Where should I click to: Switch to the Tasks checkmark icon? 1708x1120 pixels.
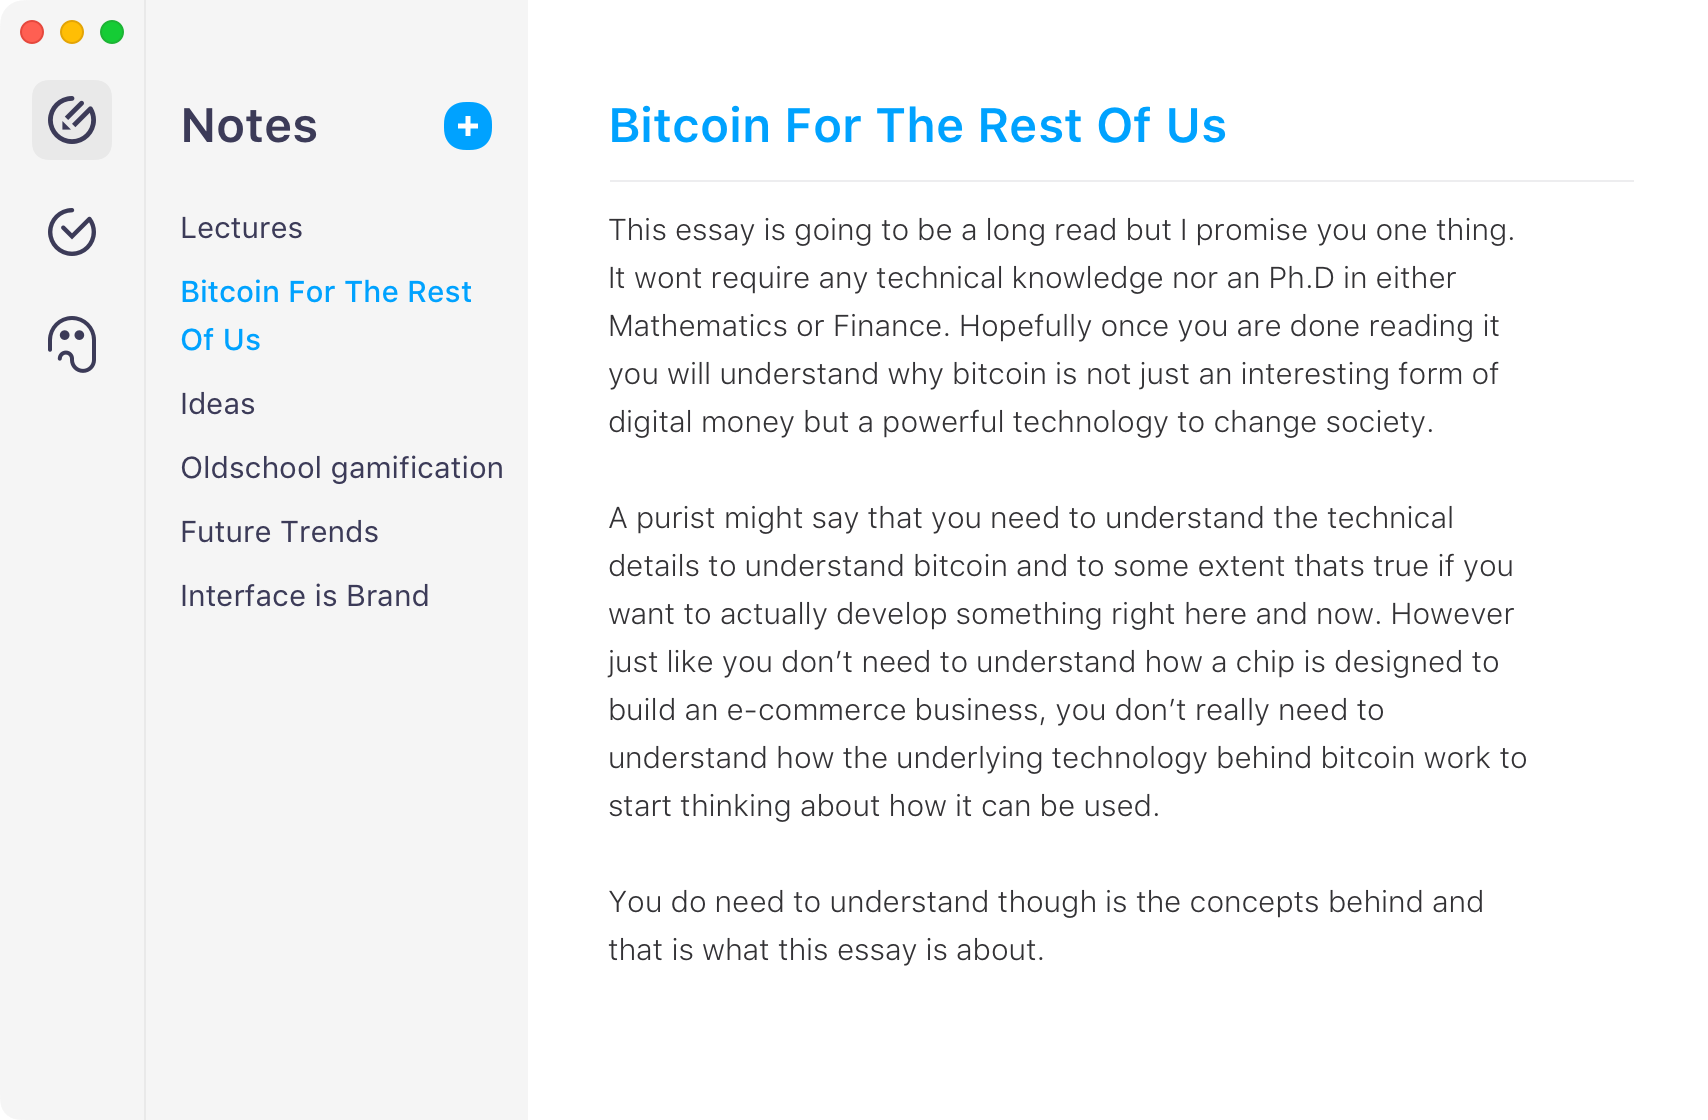tap(72, 232)
